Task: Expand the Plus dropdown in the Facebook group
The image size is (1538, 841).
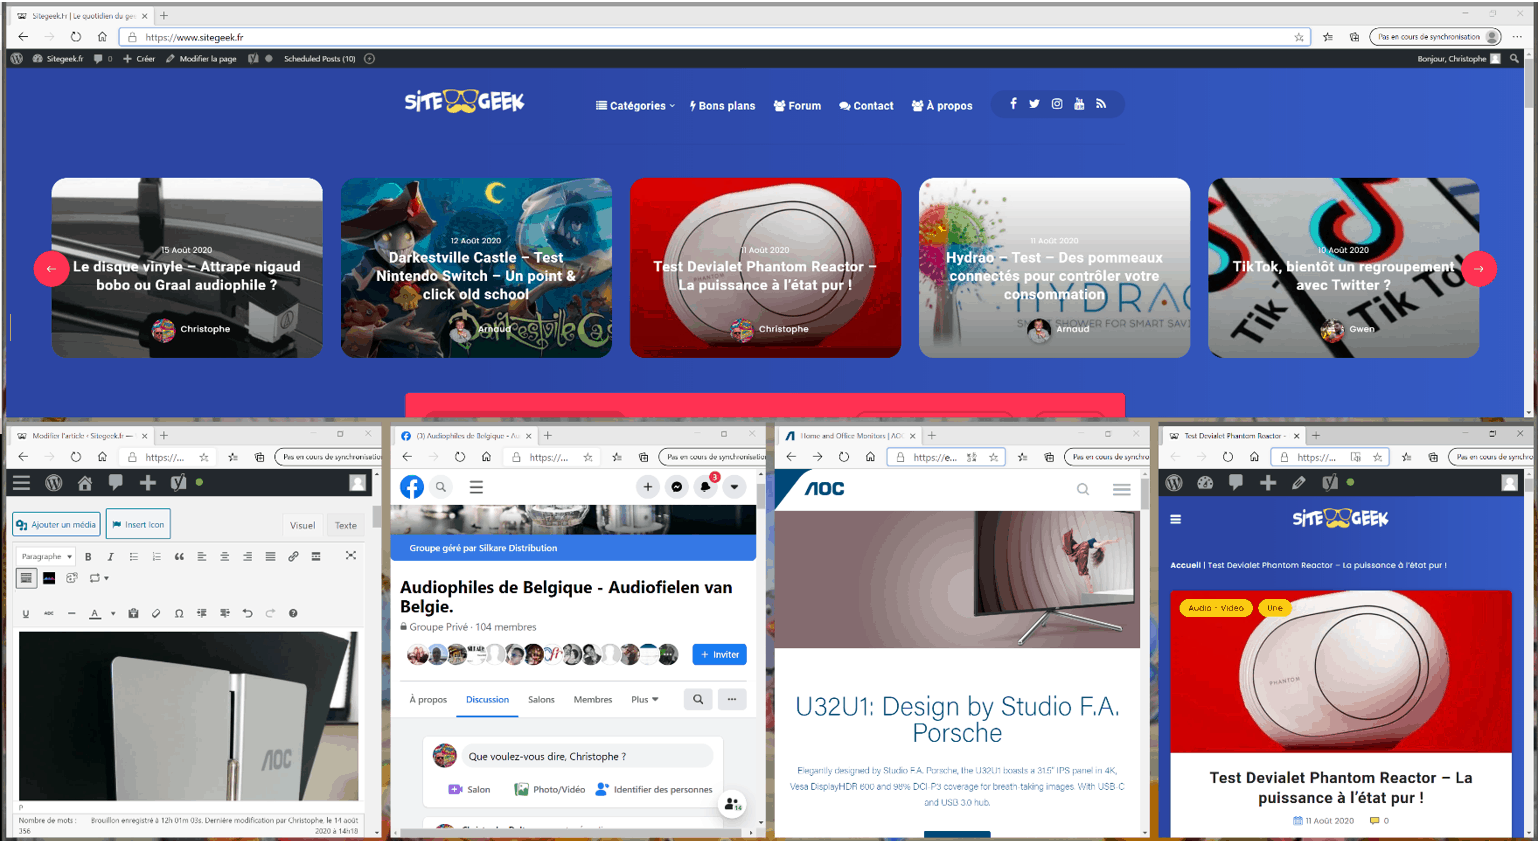Action: [x=645, y=700]
